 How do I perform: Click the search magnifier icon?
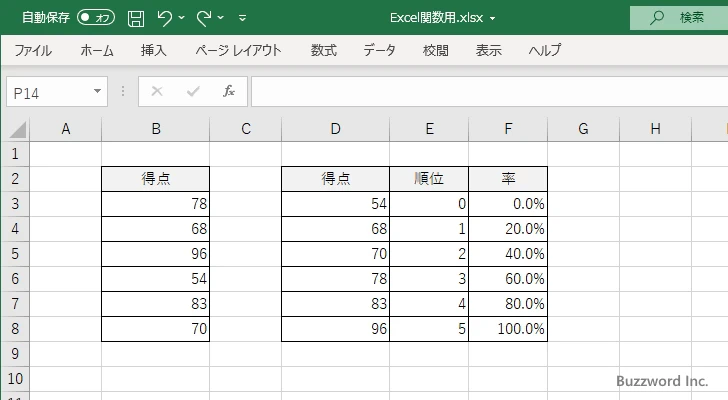[x=657, y=18]
